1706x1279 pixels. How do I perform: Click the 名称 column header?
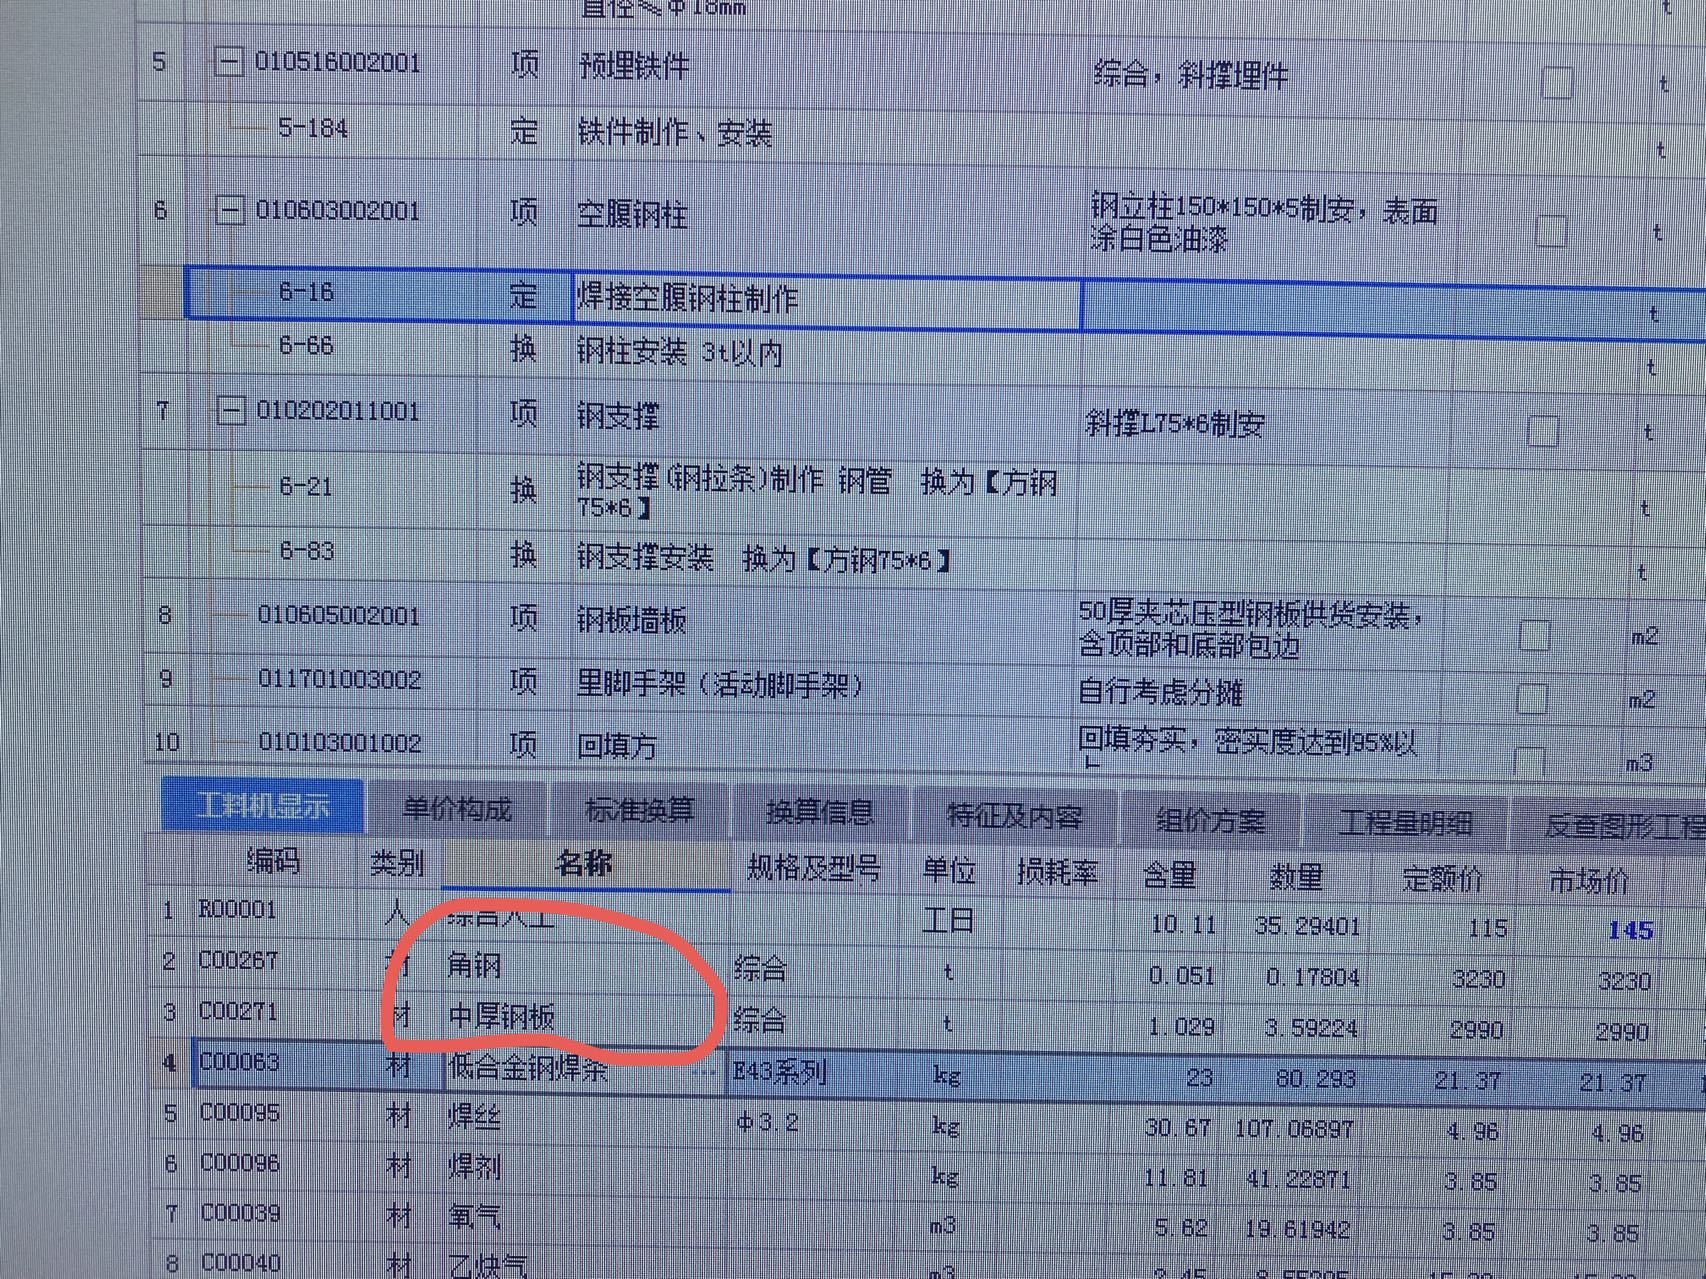point(585,864)
